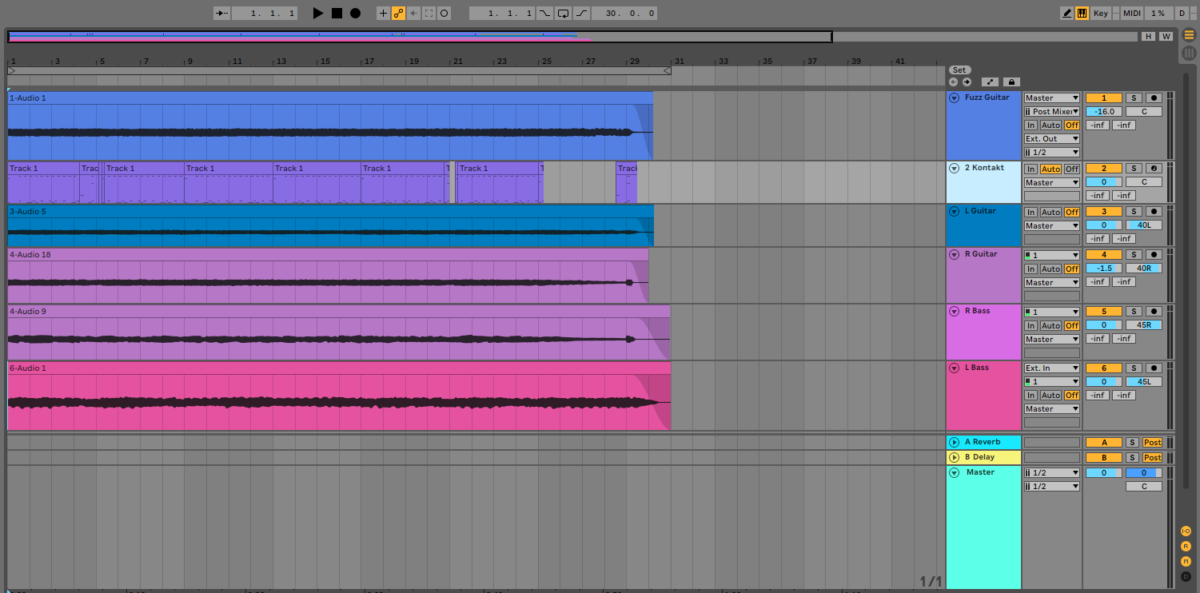Show In/Out section I-O button
Viewport: 1200px width, 593px height.
click(1186, 531)
